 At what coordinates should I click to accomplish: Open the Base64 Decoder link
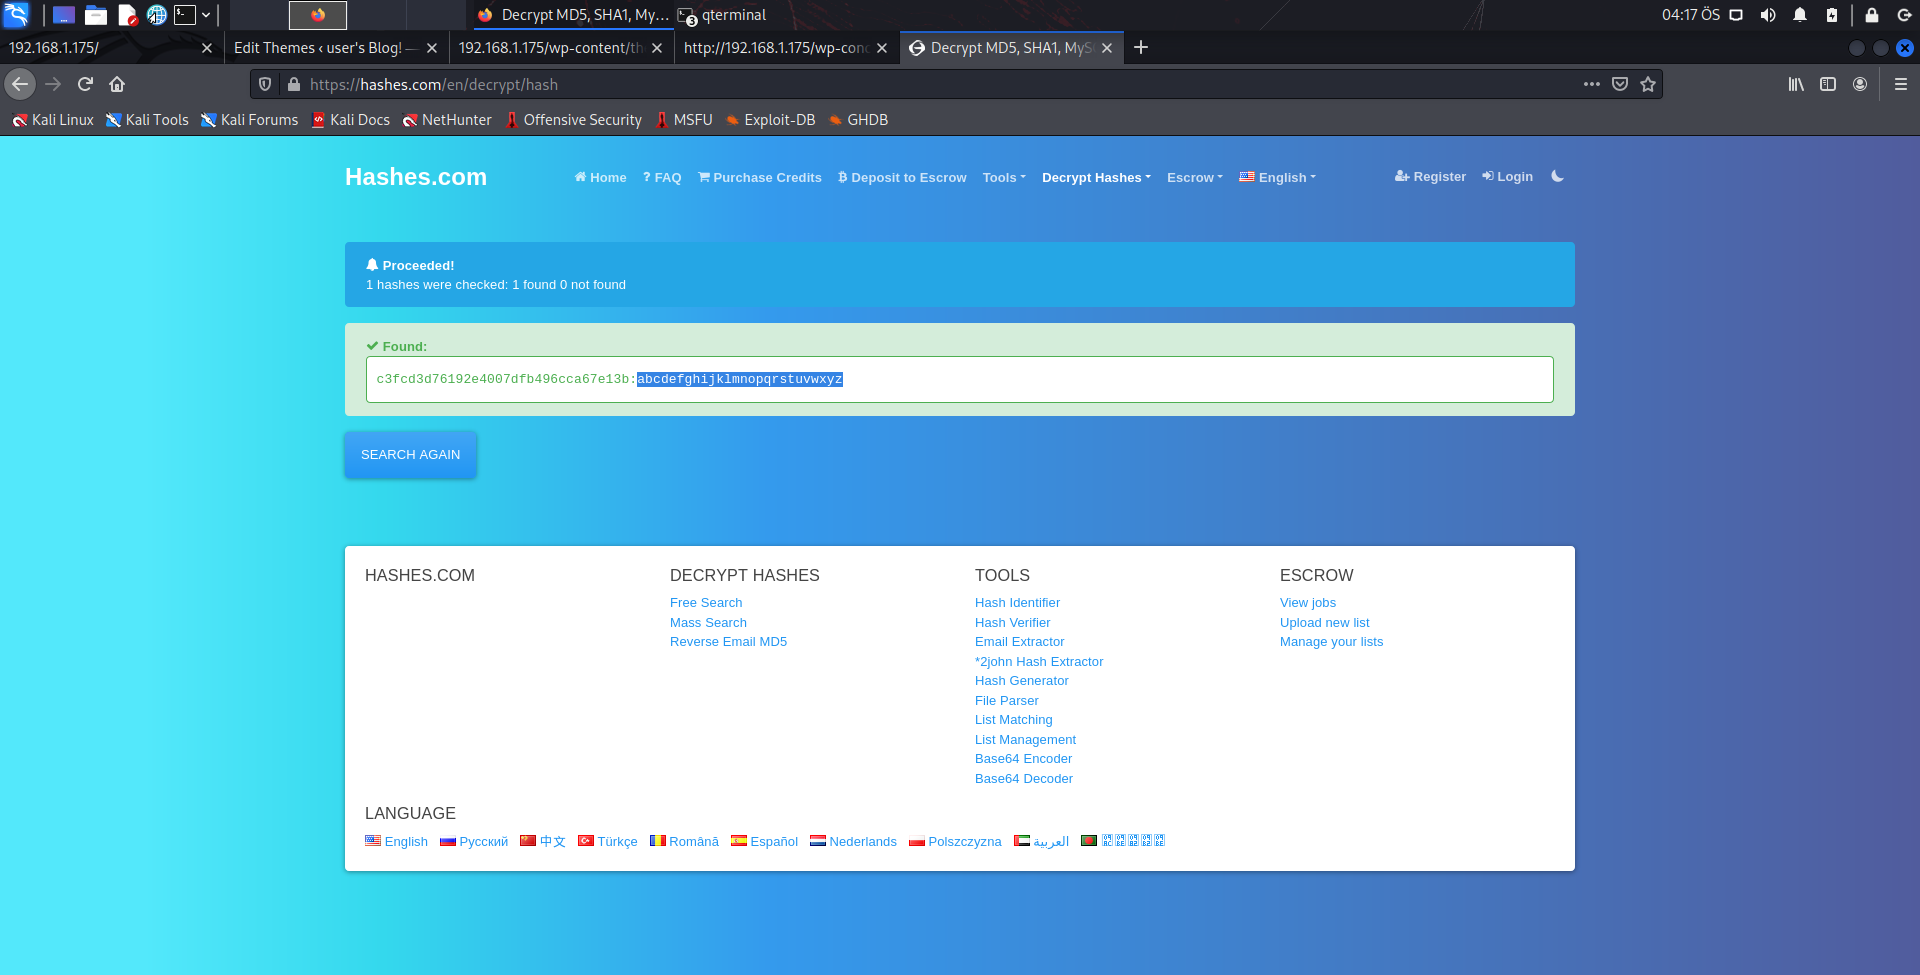click(1024, 779)
